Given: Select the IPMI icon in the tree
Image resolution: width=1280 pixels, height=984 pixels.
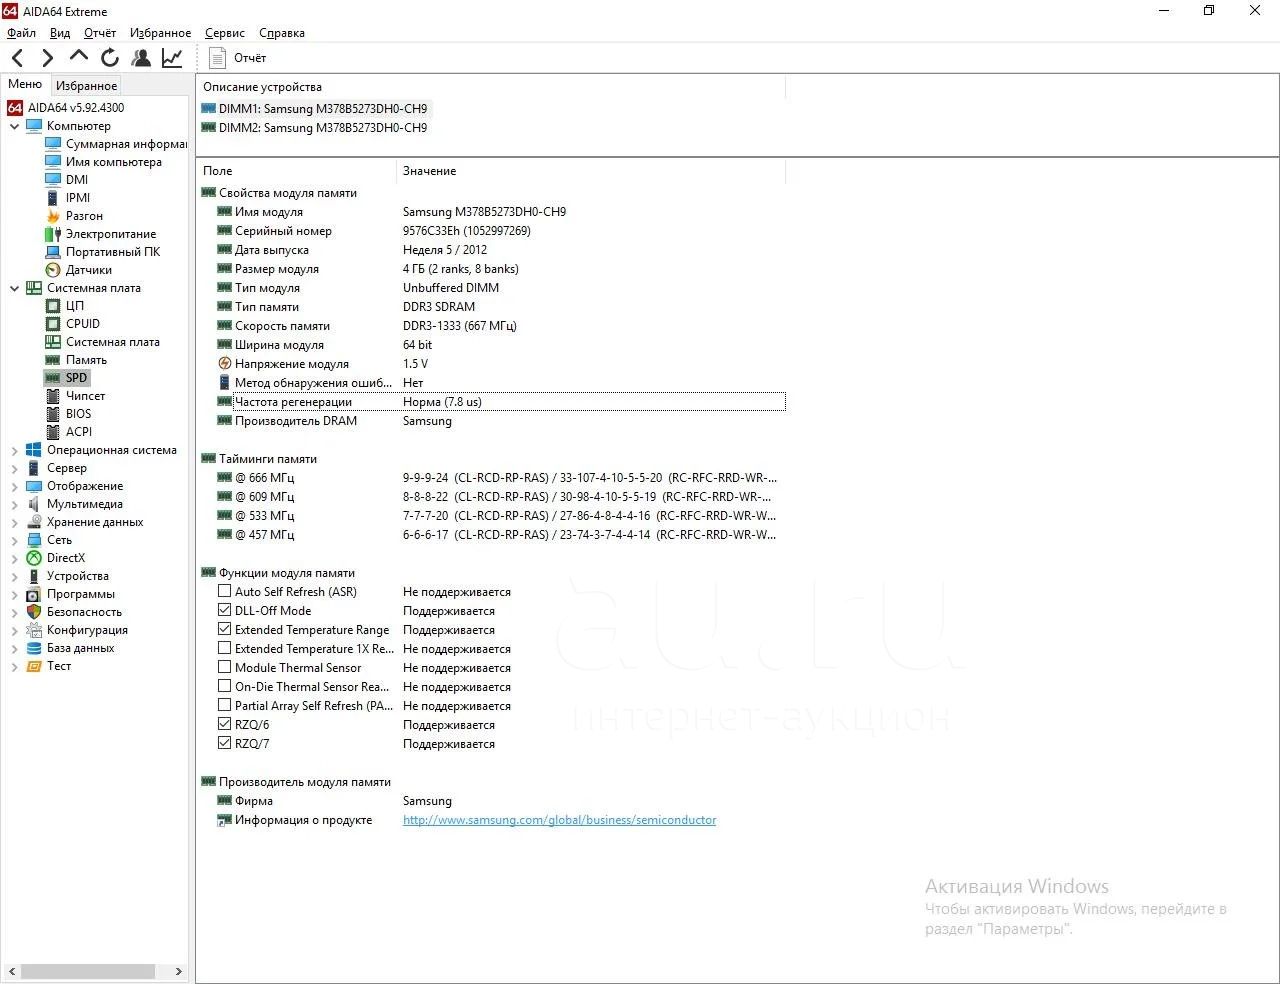Looking at the screenshot, I should (53, 198).
